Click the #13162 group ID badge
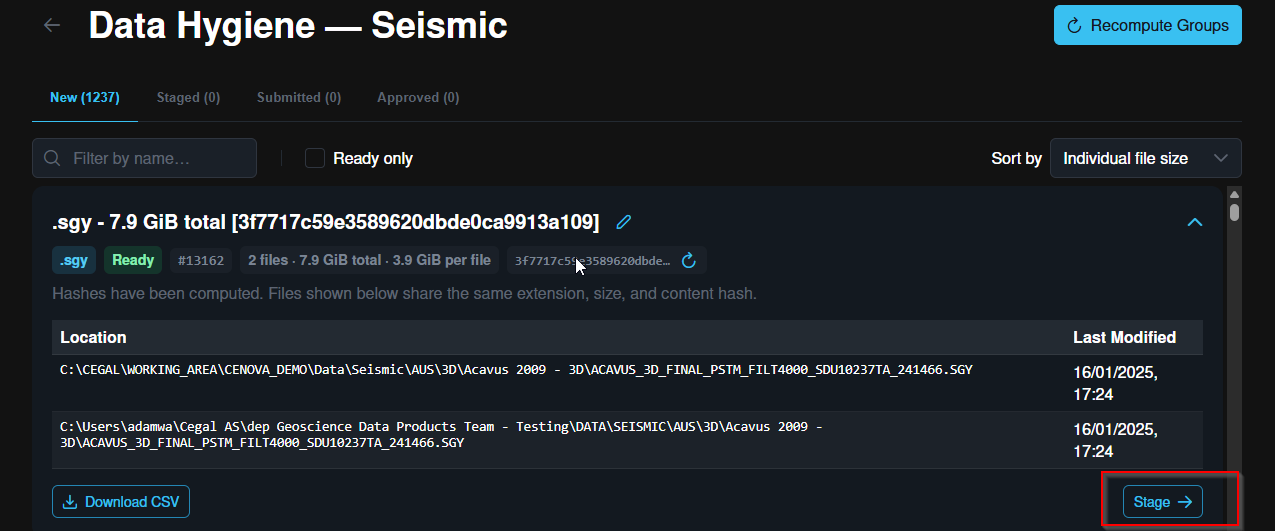Viewport: 1275px width, 531px height. (x=201, y=261)
